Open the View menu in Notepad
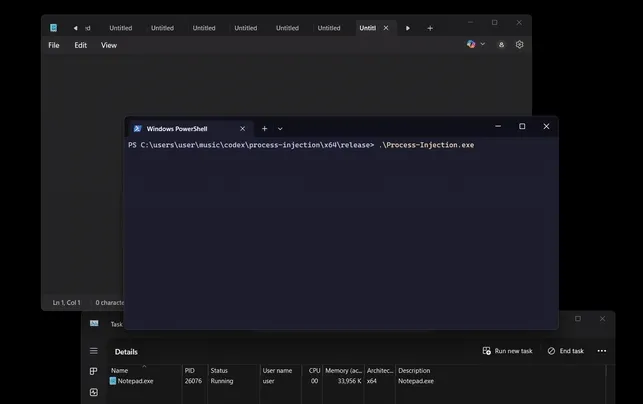 coord(109,45)
